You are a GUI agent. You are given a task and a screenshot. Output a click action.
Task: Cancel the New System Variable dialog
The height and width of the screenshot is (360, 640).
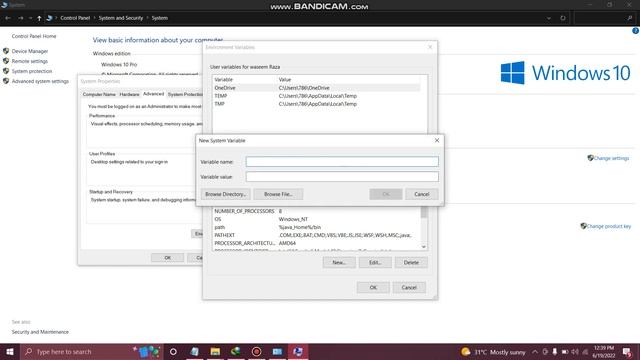[x=422, y=194]
